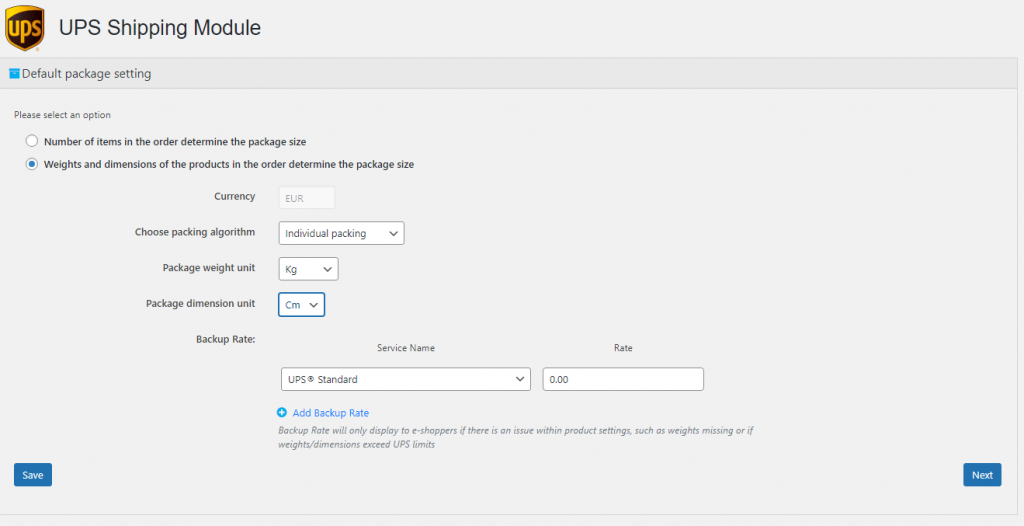Viewport: 1024px width, 526px height.
Task: Click the UPS shield logo
Action: click(25, 28)
